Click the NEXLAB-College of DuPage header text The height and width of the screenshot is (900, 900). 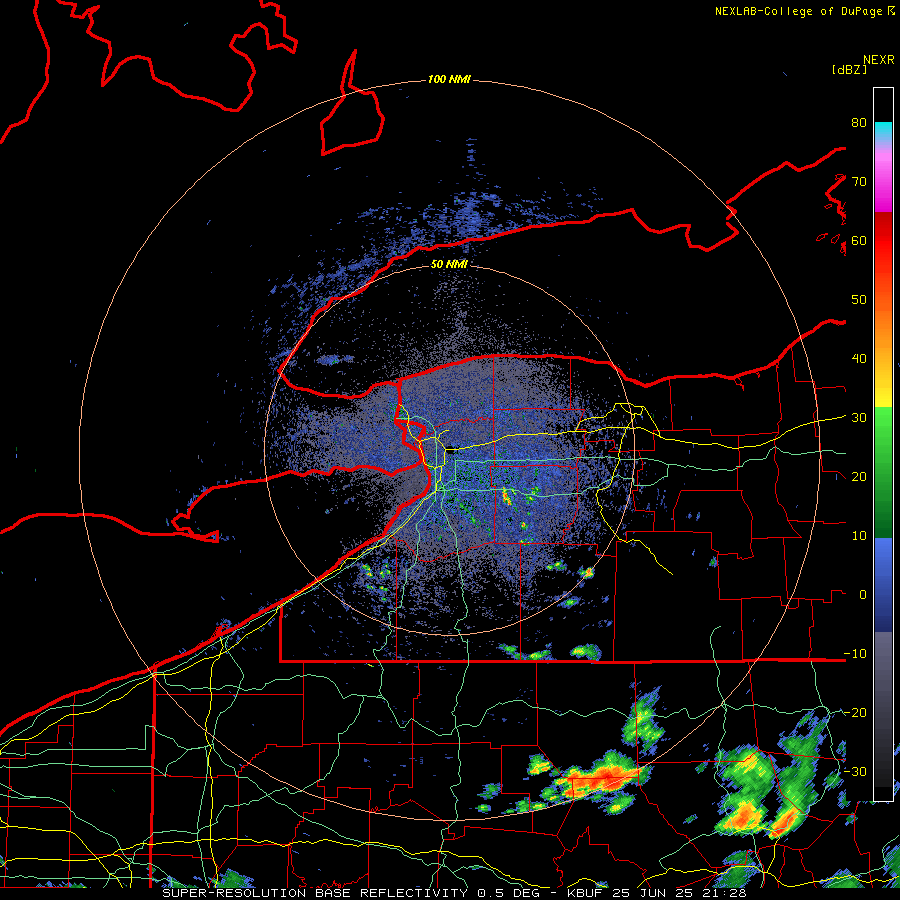800,11
